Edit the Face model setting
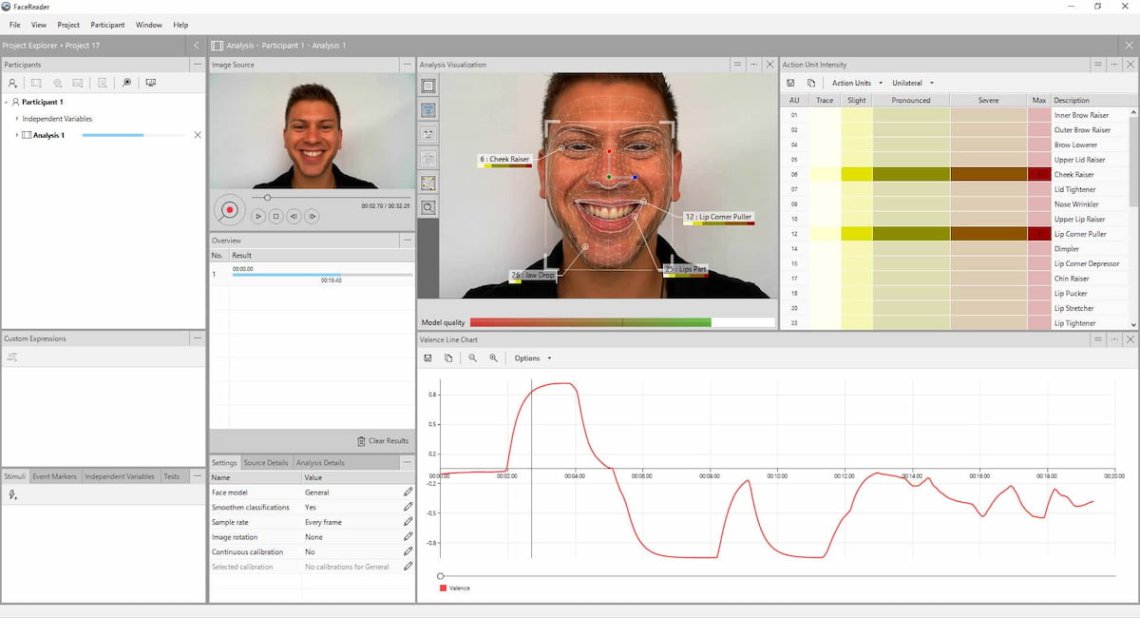 coord(408,492)
